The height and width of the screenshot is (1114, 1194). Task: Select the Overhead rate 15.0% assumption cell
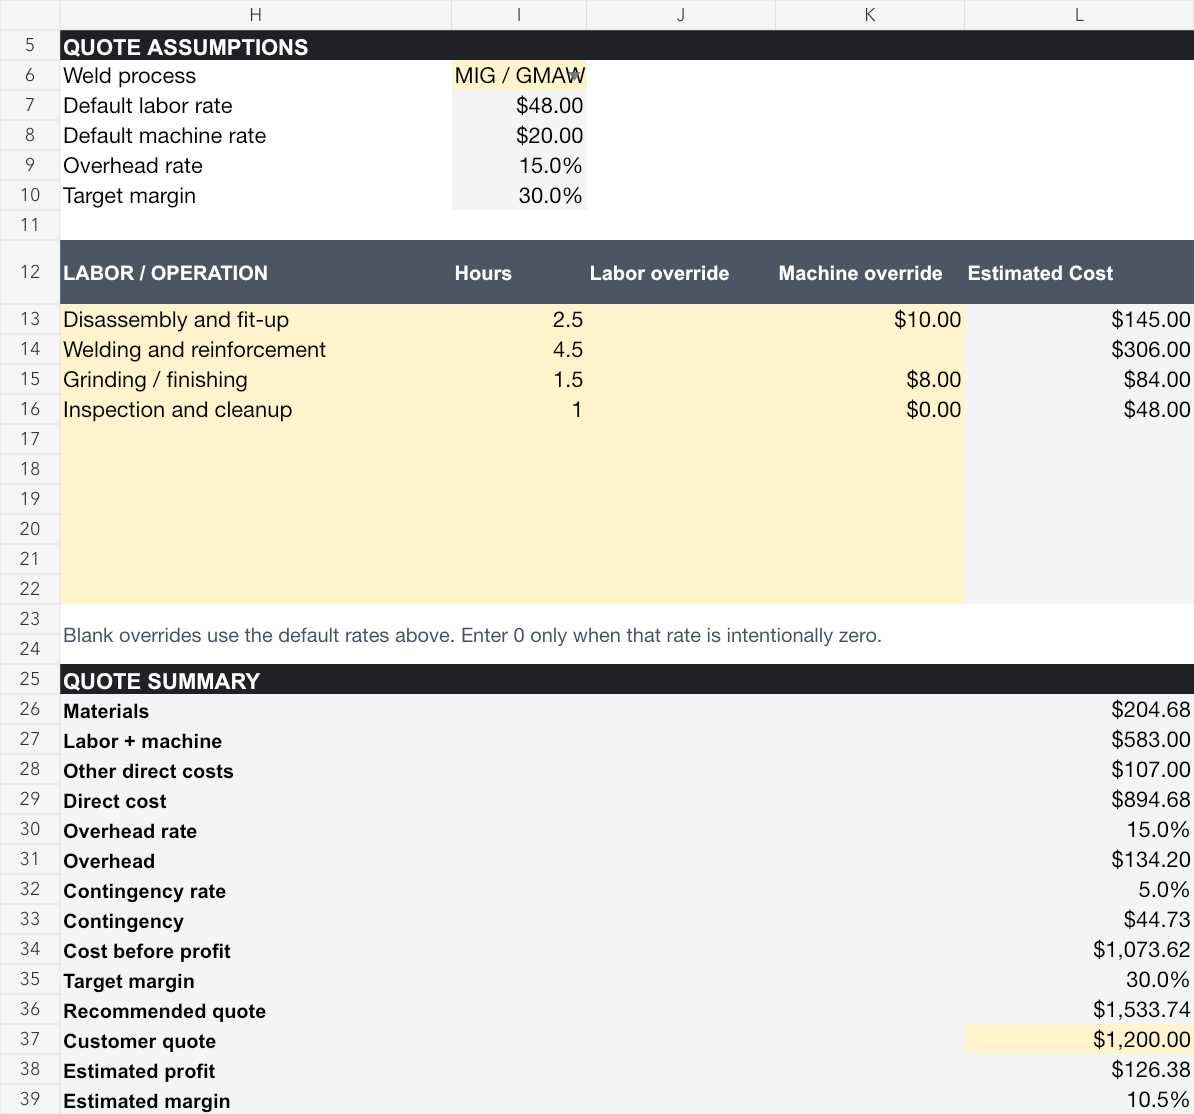coord(519,165)
